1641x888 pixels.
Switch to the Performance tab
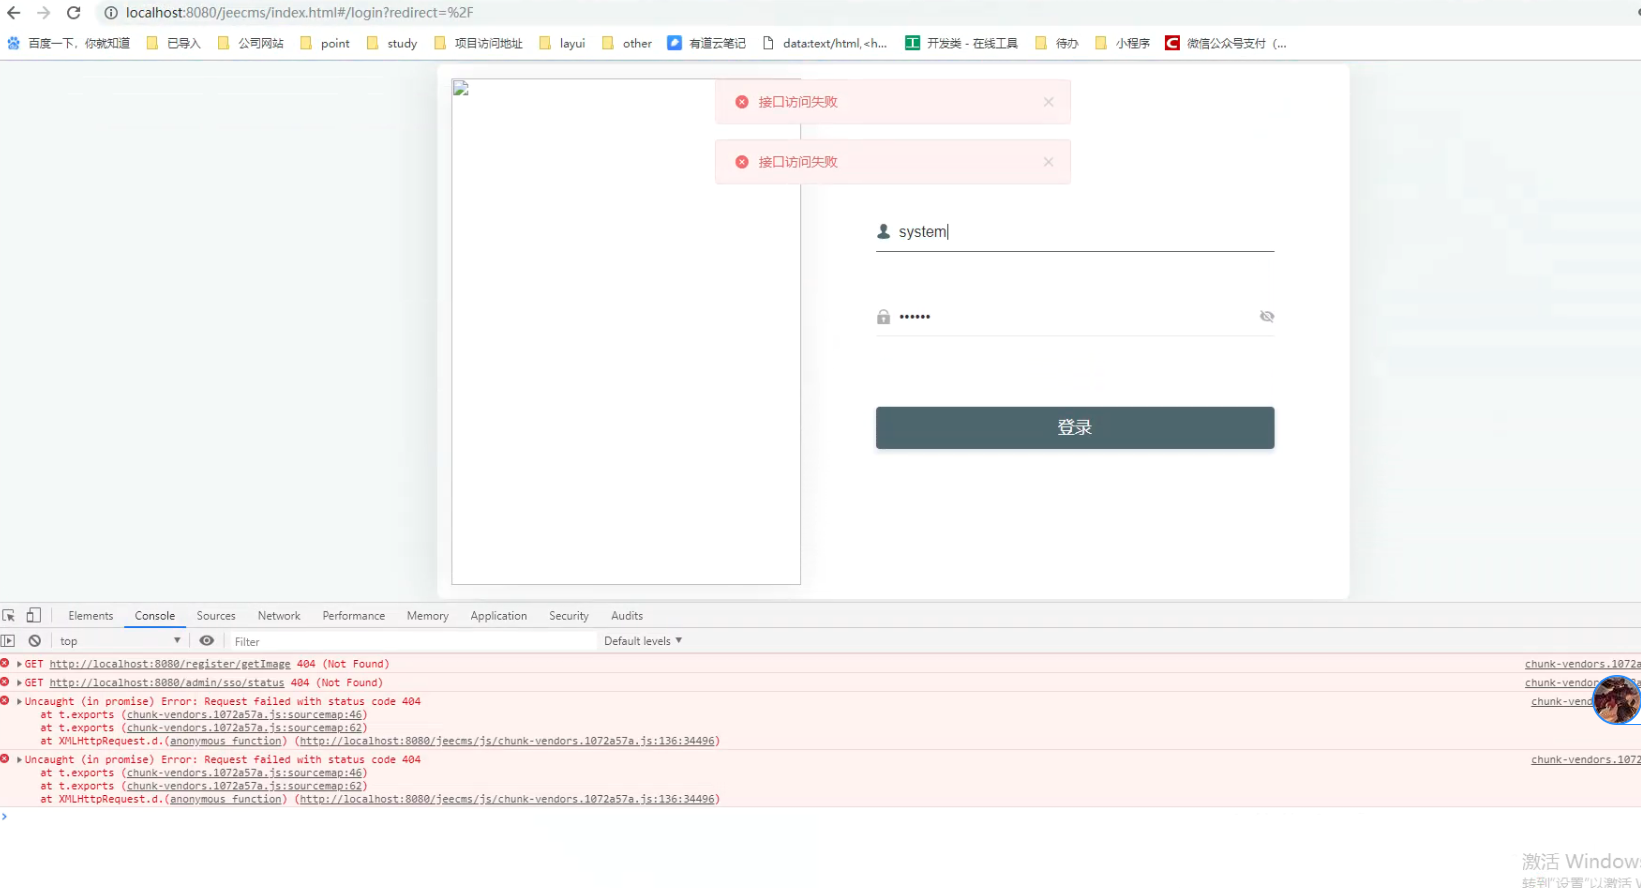pos(354,616)
